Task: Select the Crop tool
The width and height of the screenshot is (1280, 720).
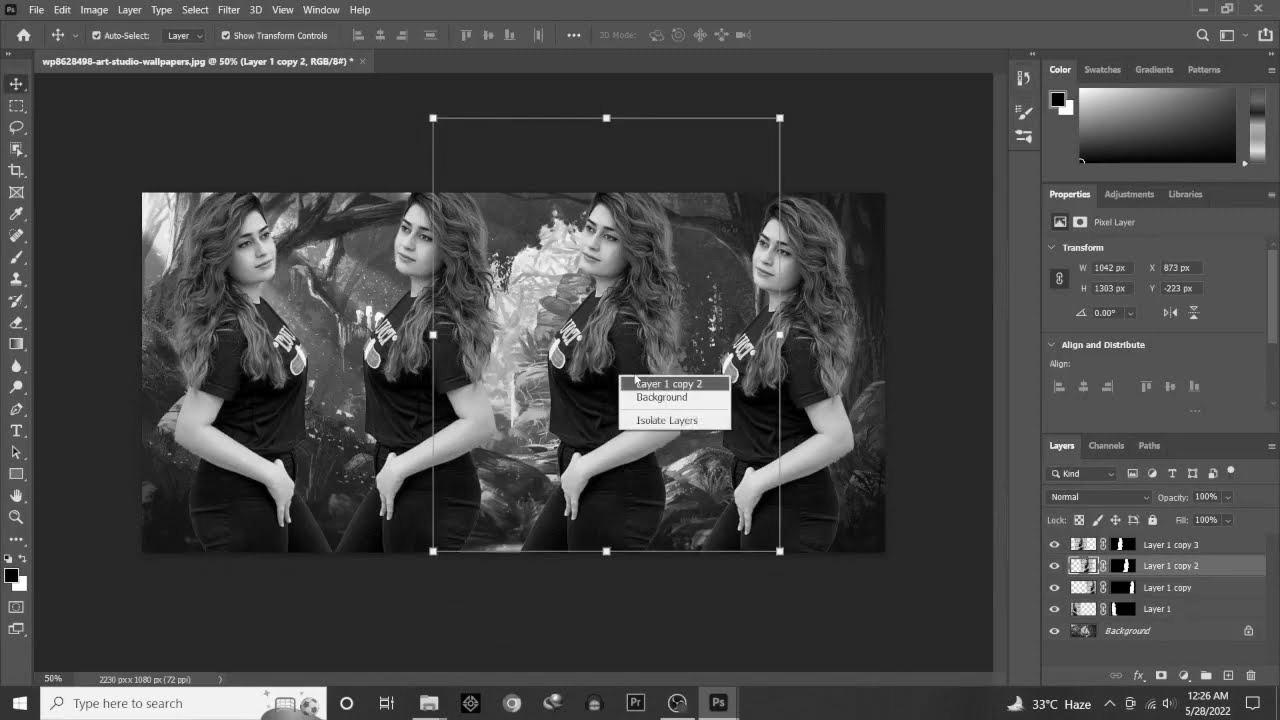Action: tap(16, 171)
